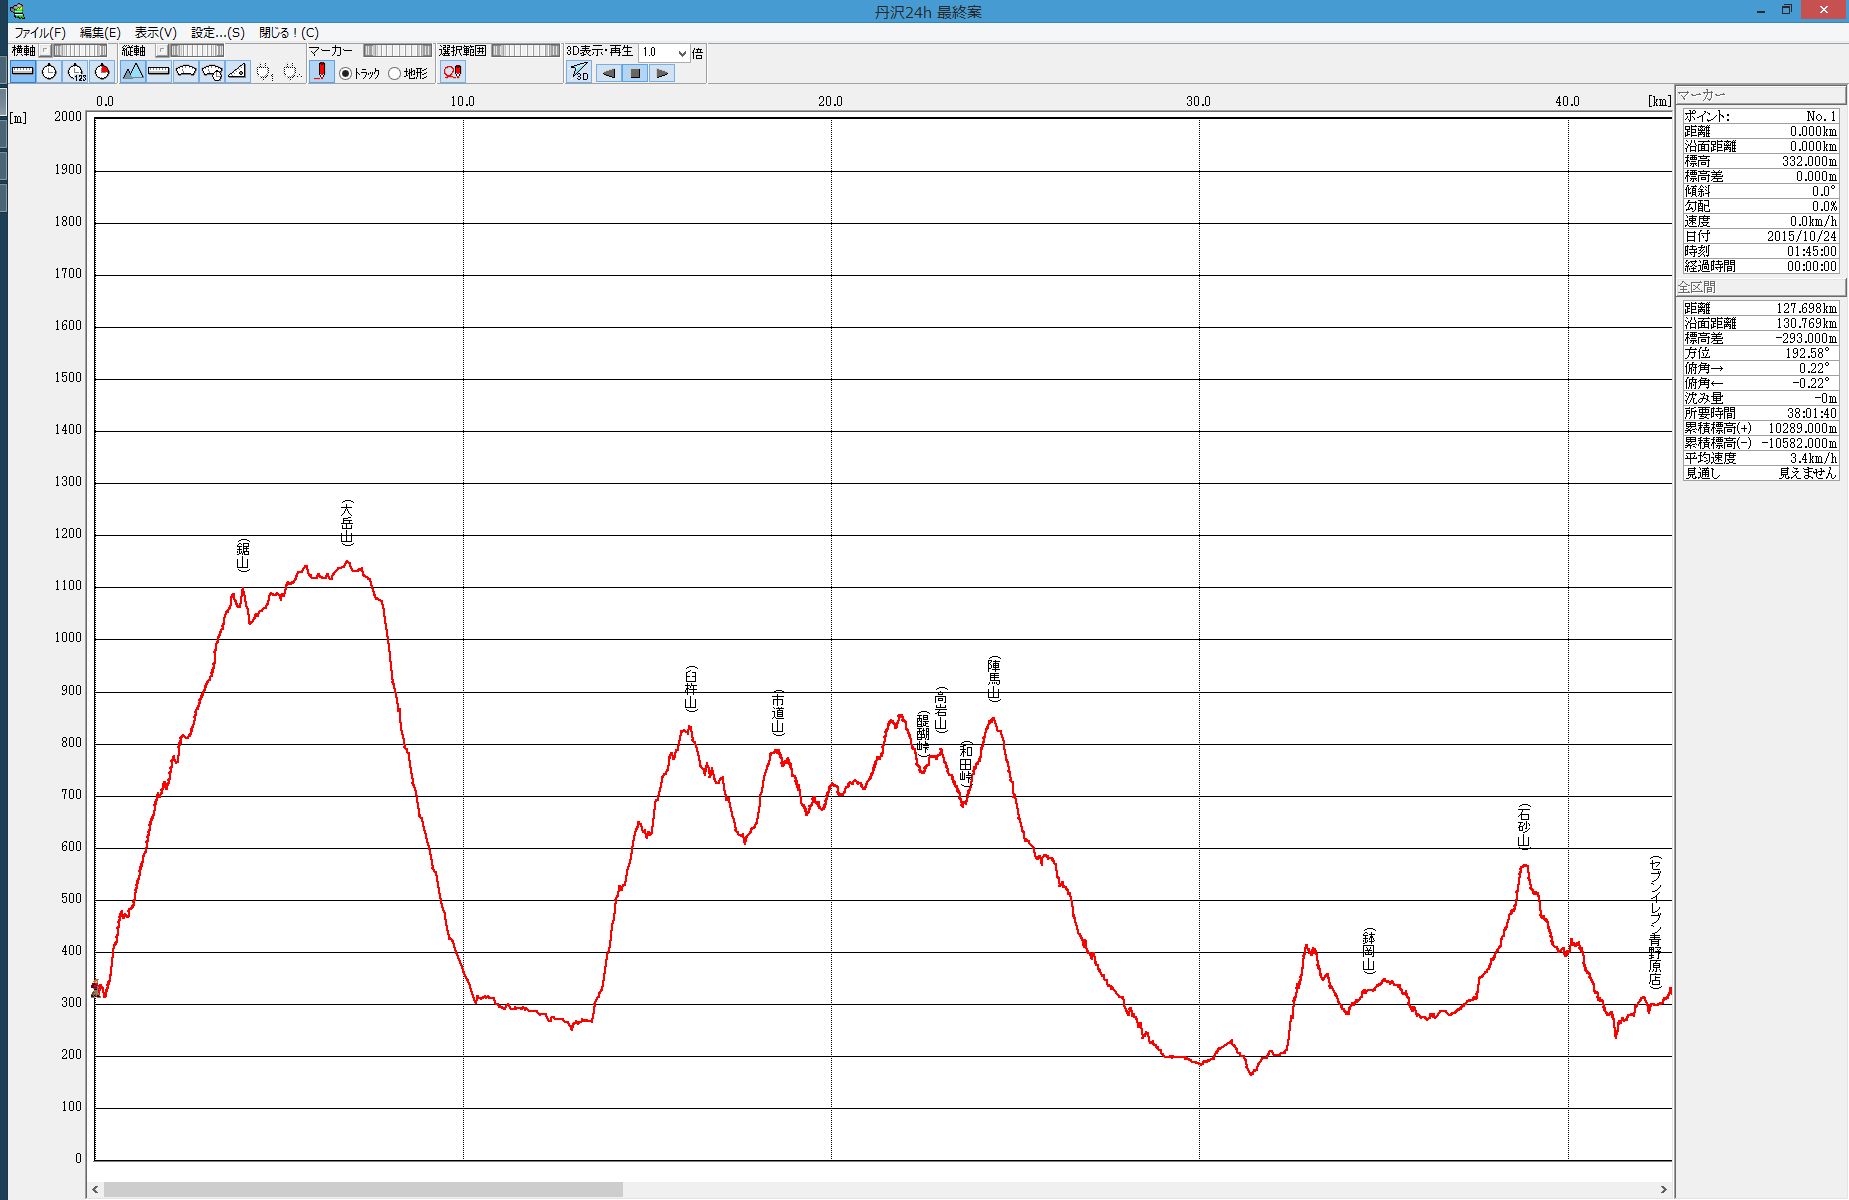Click the 日付 2015/10/24 value
The height and width of the screenshot is (1200, 1849).
coord(1801,236)
